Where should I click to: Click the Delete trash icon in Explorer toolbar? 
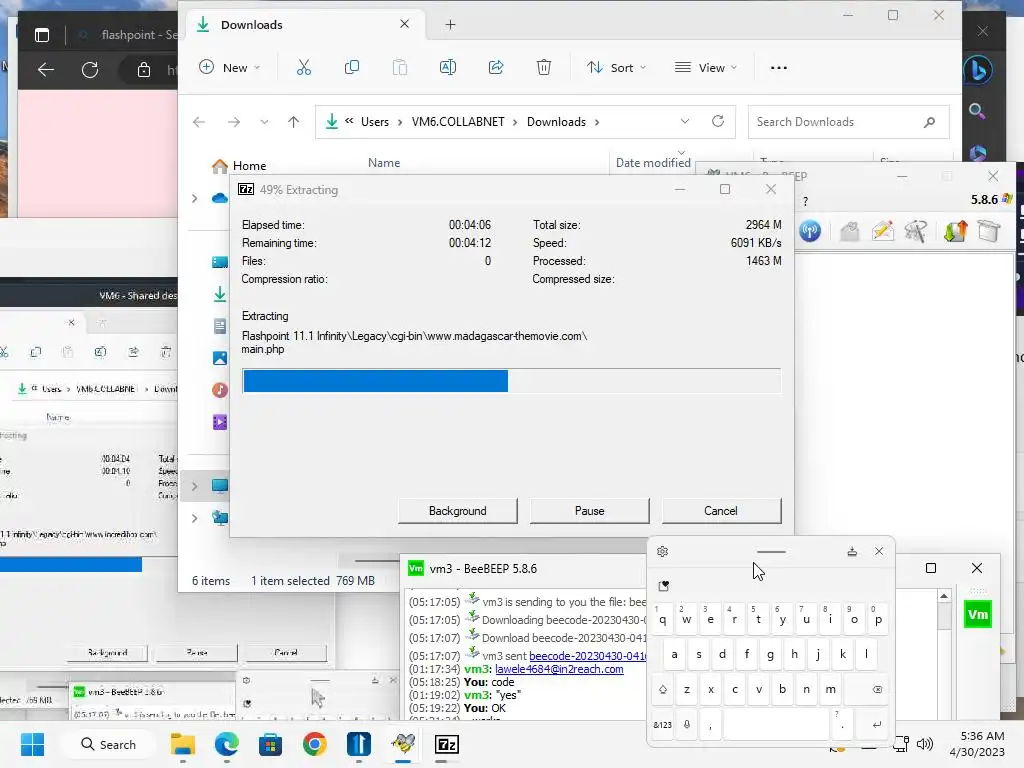point(544,67)
